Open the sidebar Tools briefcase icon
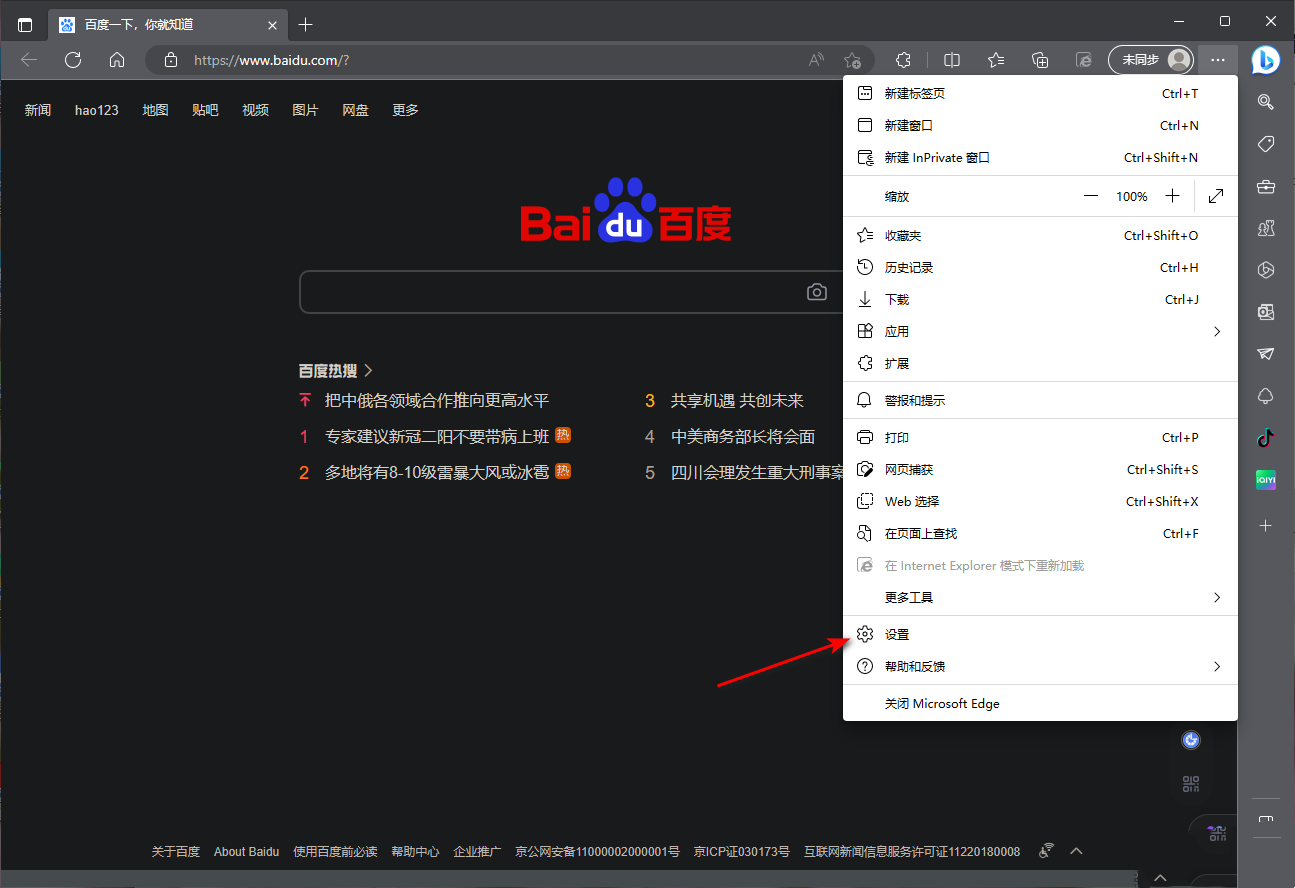The width and height of the screenshot is (1295, 888). click(x=1265, y=186)
